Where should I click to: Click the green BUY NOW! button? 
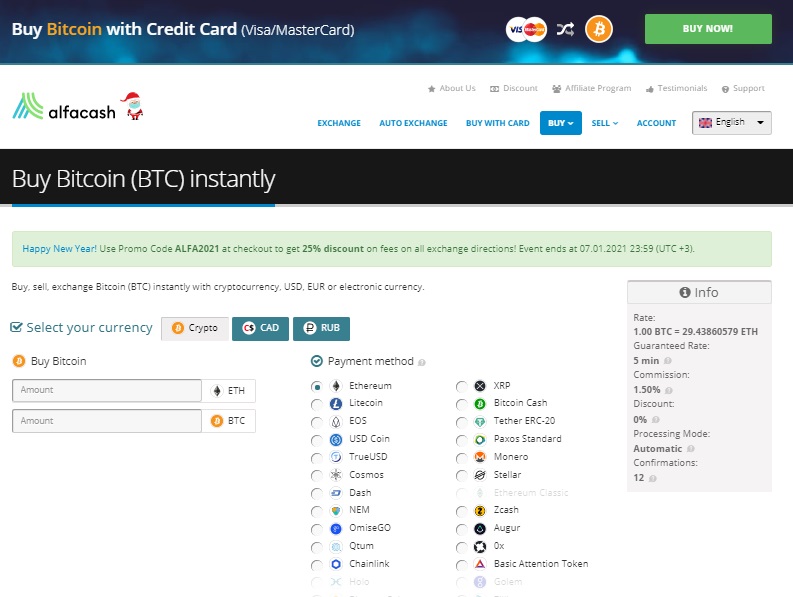click(x=708, y=29)
